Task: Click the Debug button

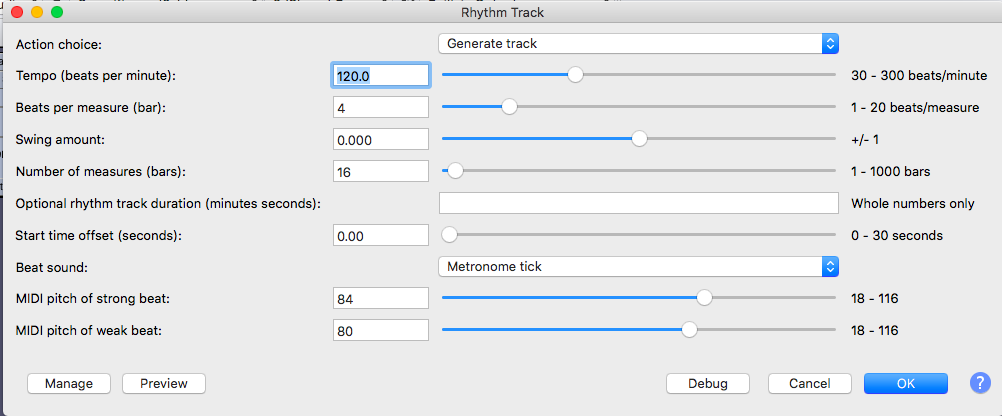Action: tap(709, 384)
